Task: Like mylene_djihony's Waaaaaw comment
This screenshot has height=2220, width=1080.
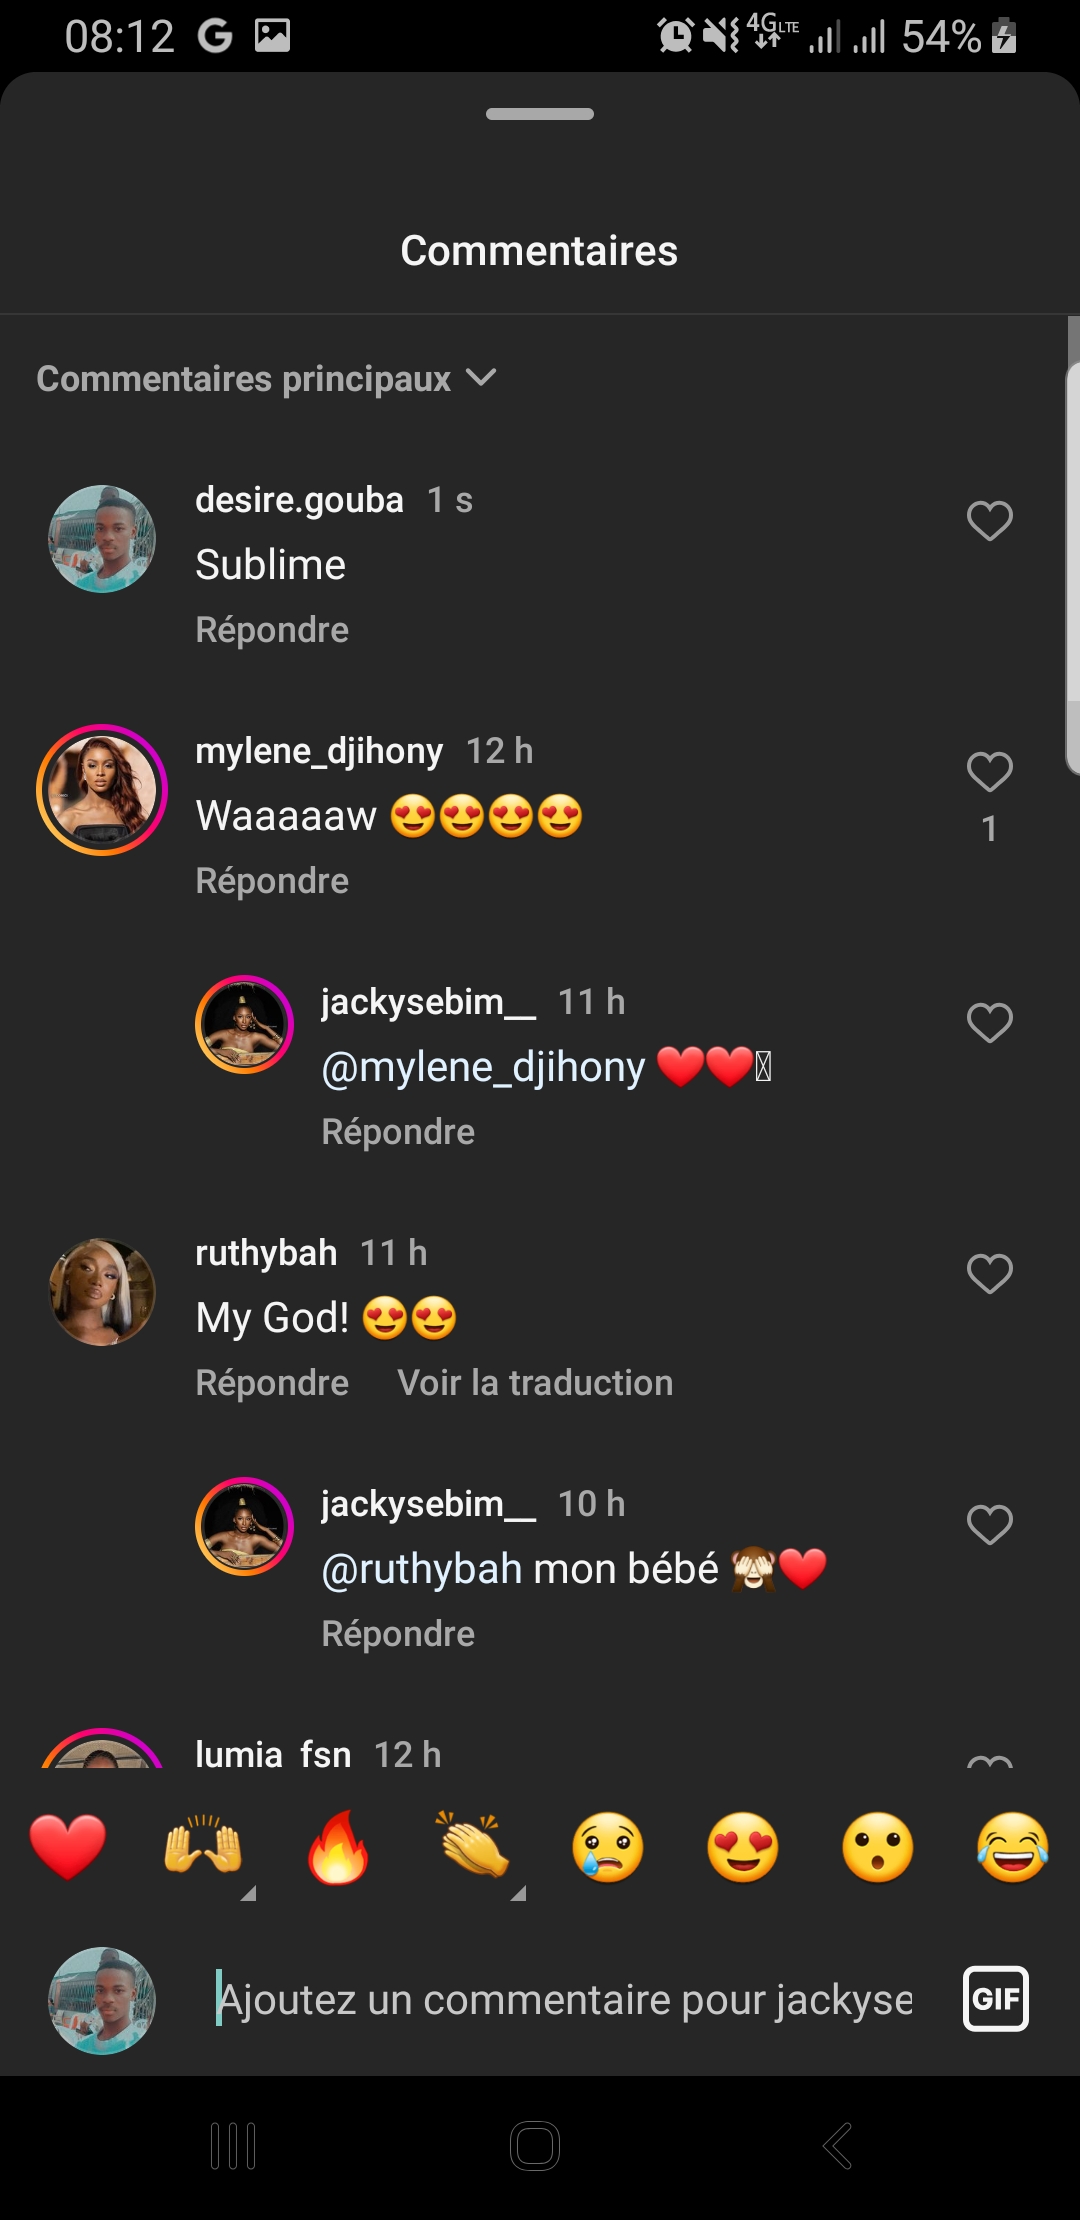Action: pyautogui.click(x=990, y=772)
